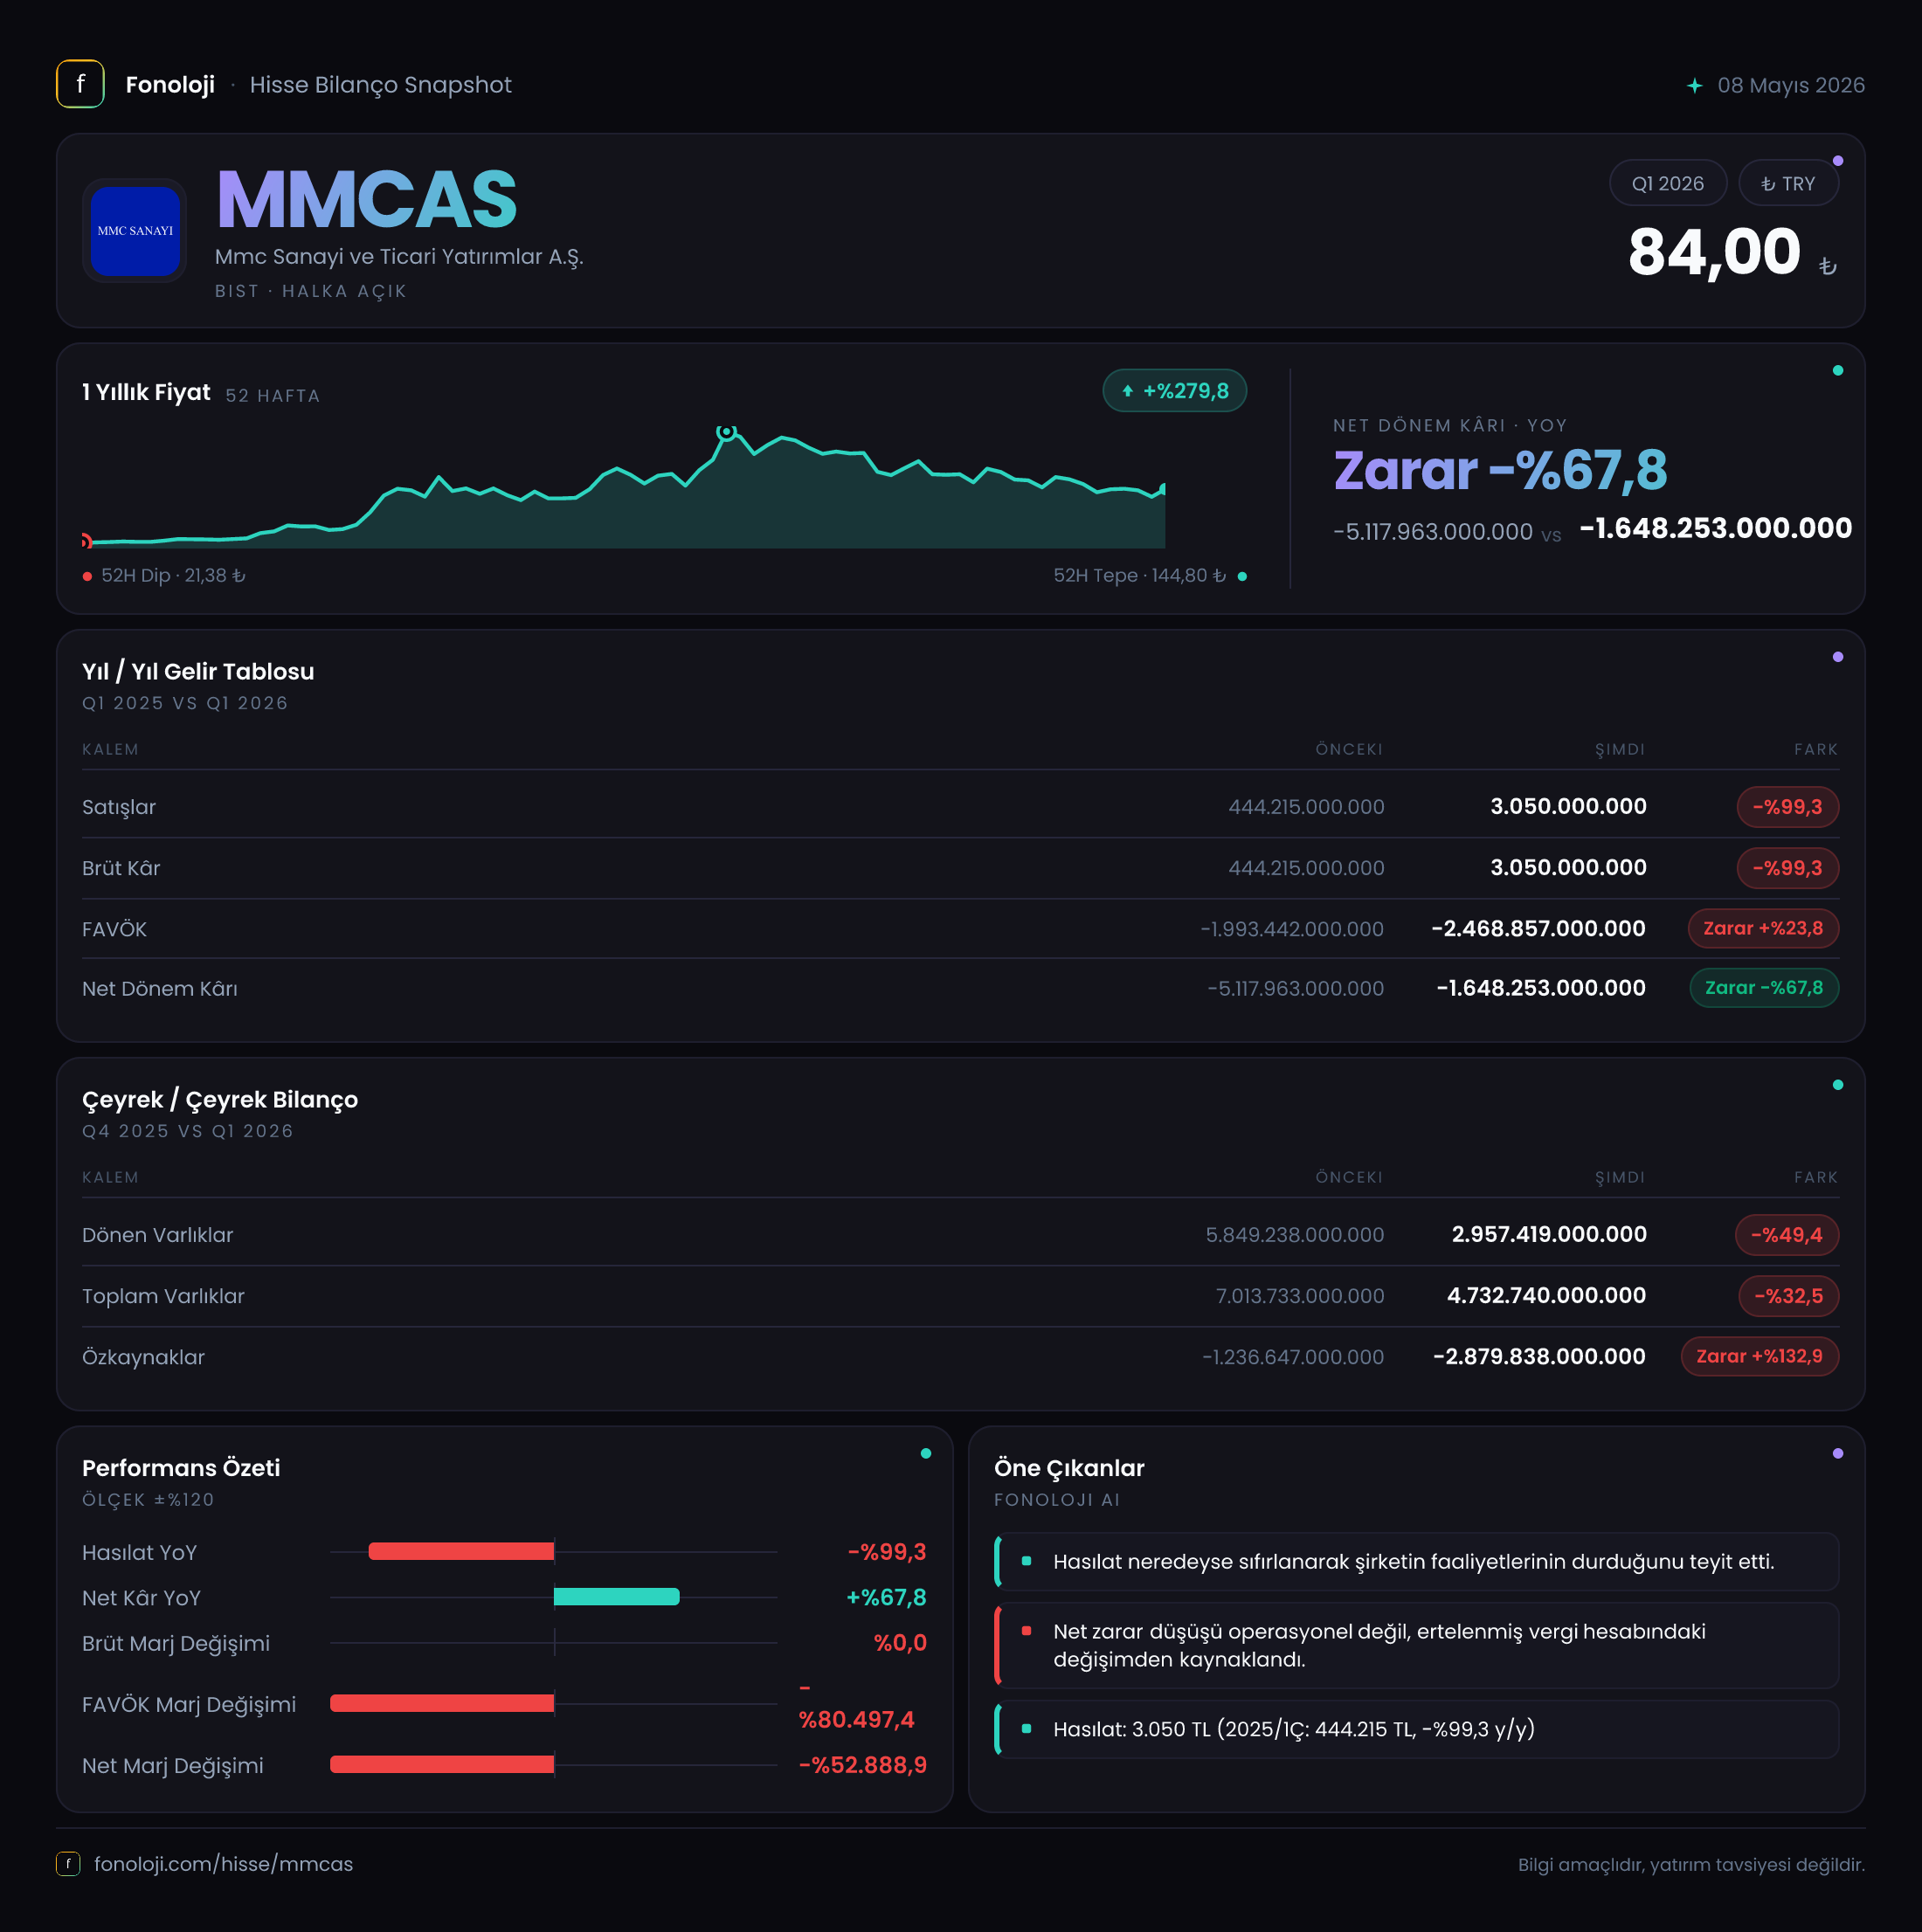
Task: Click the FAVÖK value -2.468.857.000.000
Action: coord(1538,928)
